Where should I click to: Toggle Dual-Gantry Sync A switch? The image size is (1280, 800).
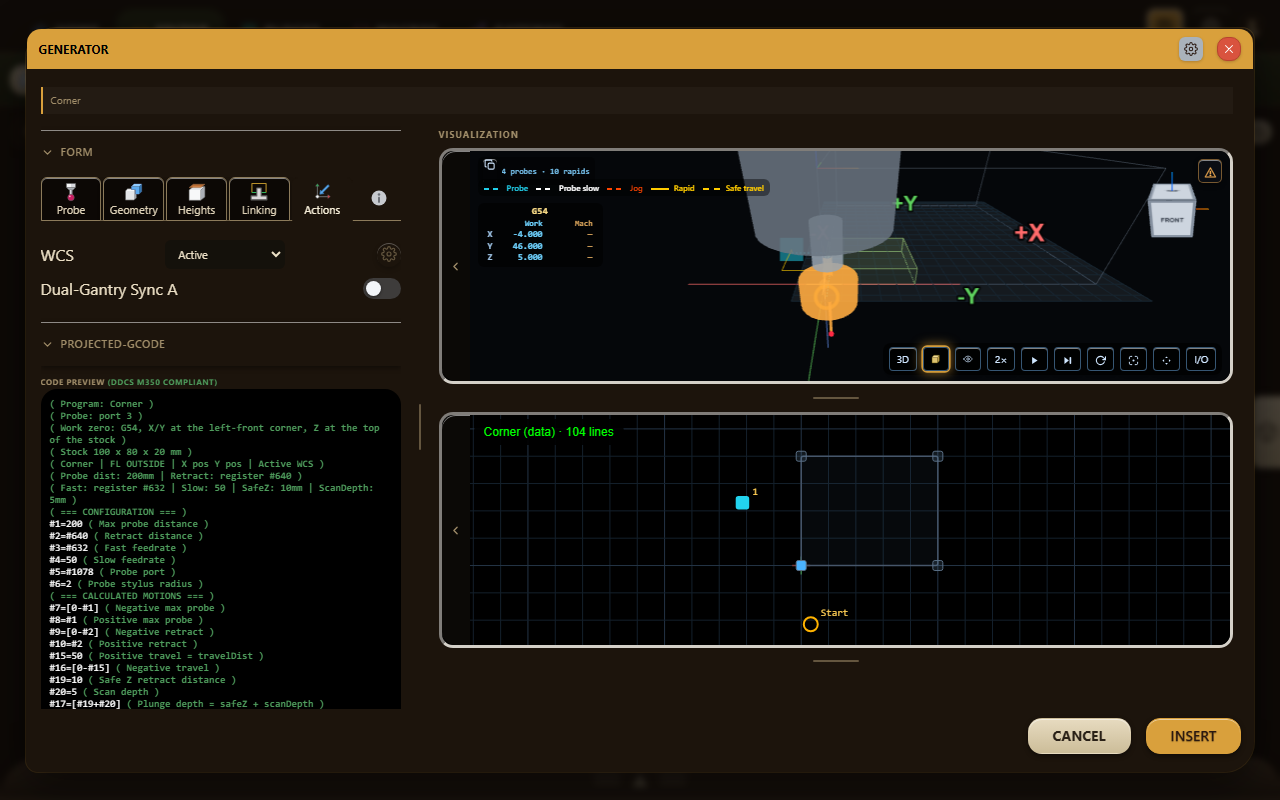[382, 289]
